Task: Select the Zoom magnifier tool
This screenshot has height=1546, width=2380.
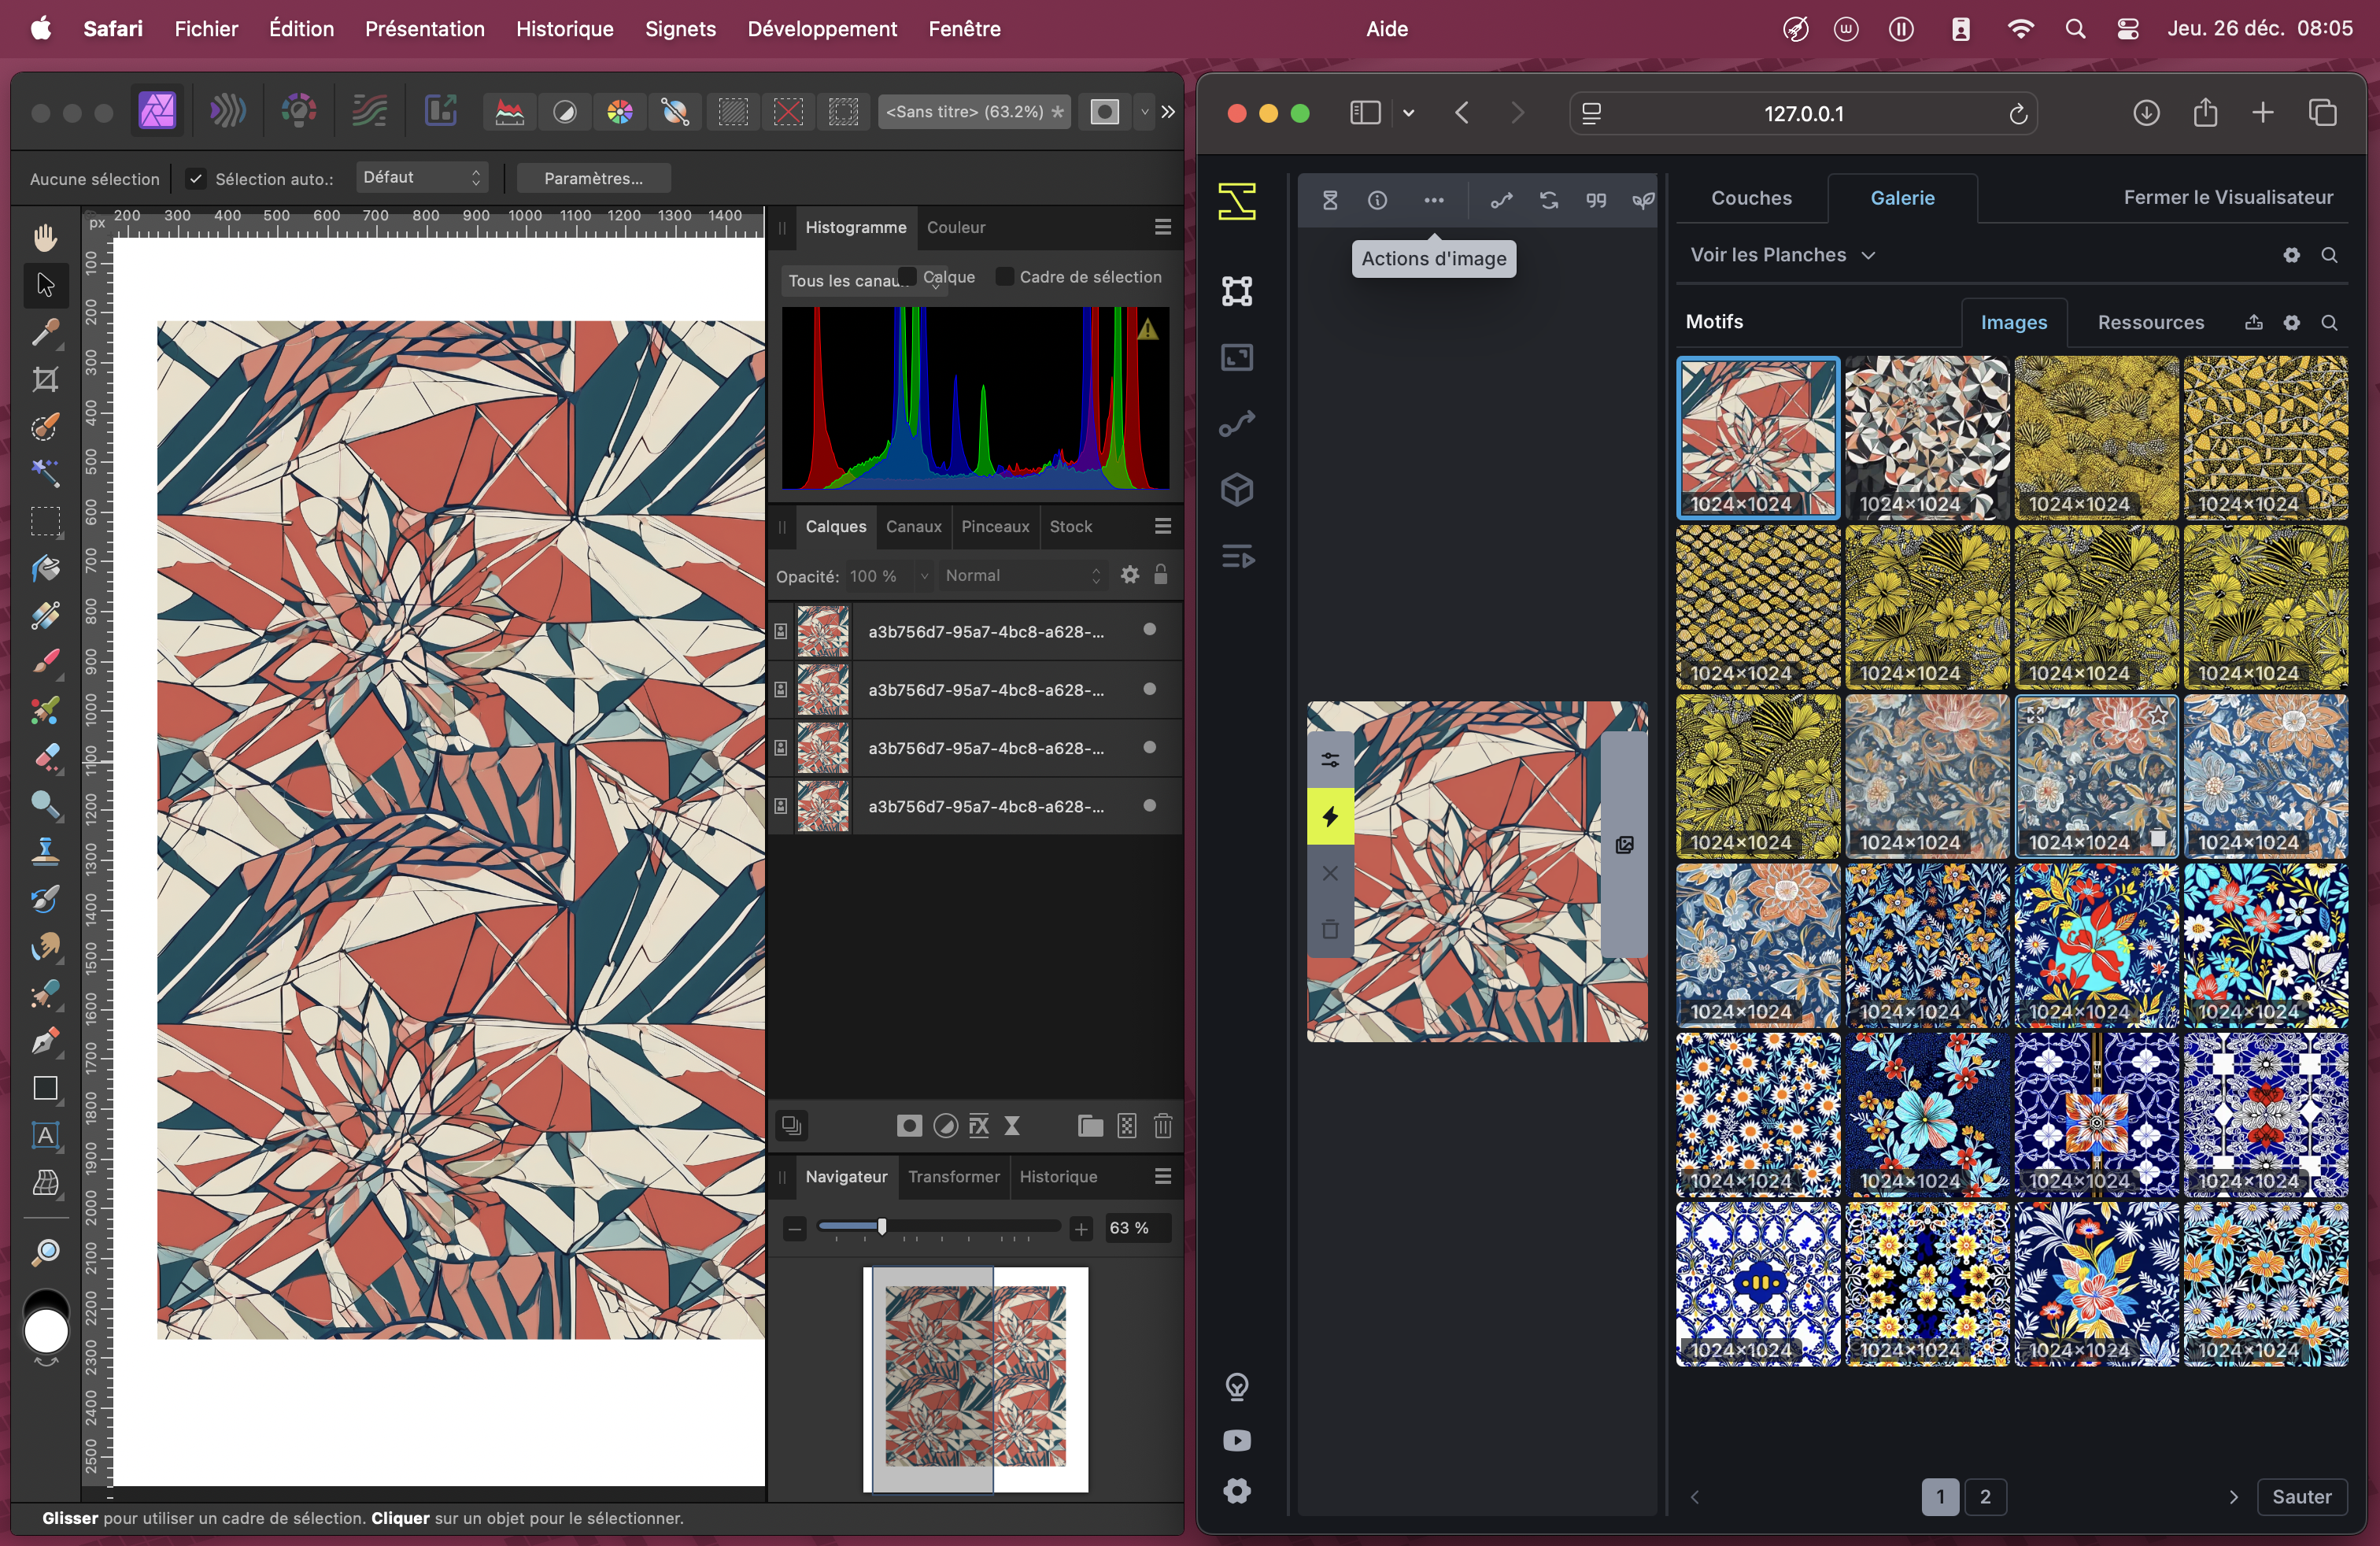Action: click(x=45, y=1254)
